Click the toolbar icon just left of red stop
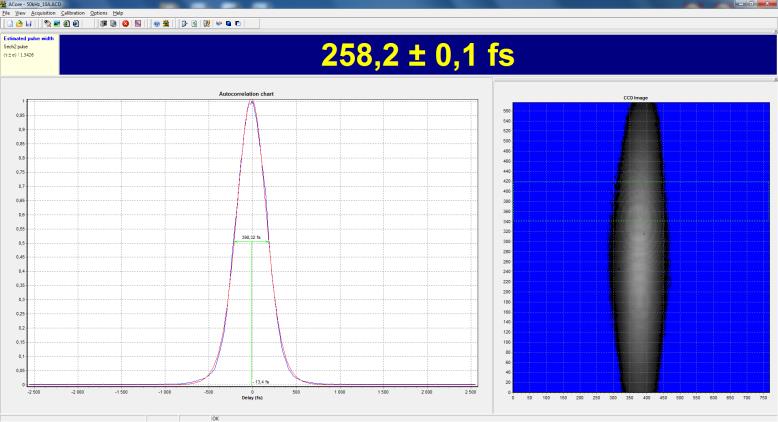The image size is (778, 422). click(x=115, y=22)
